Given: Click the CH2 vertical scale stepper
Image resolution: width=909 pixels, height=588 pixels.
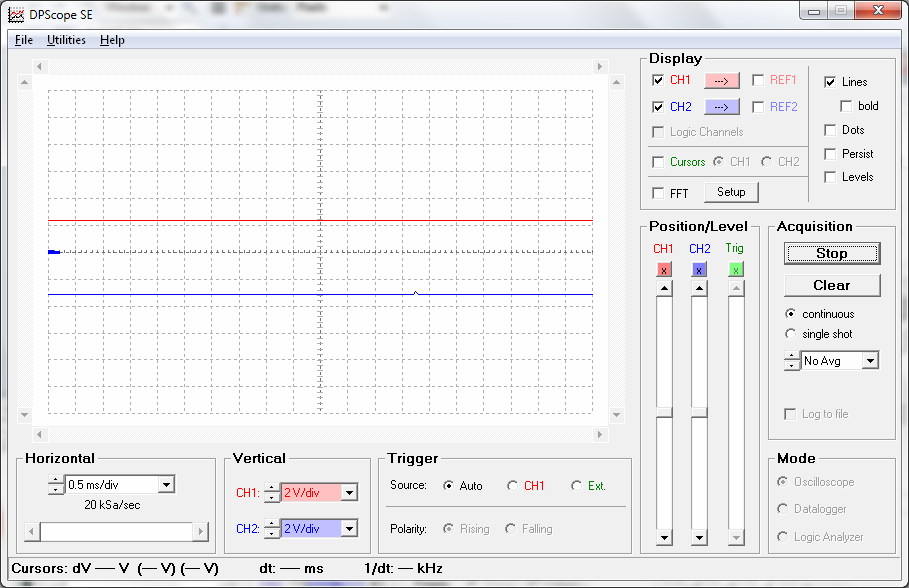Looking at the screenshot, I should [x=272, y=529].
